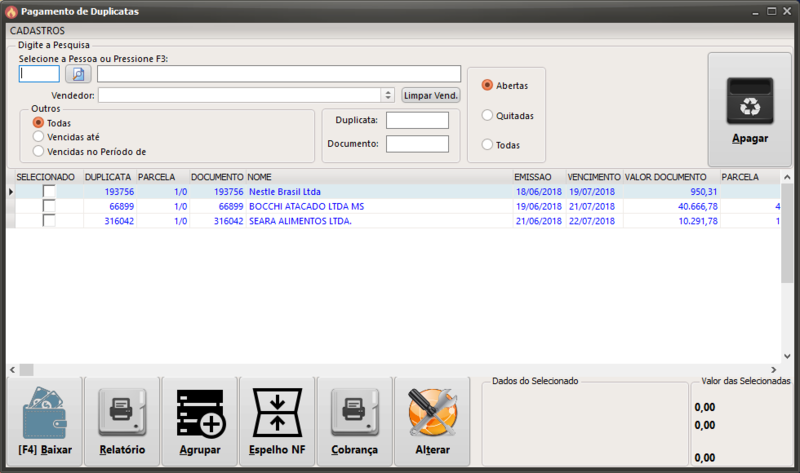Click the Cobrança printer button
The height and width of the screenshot is (473, 800).
(x=355, y=421)
